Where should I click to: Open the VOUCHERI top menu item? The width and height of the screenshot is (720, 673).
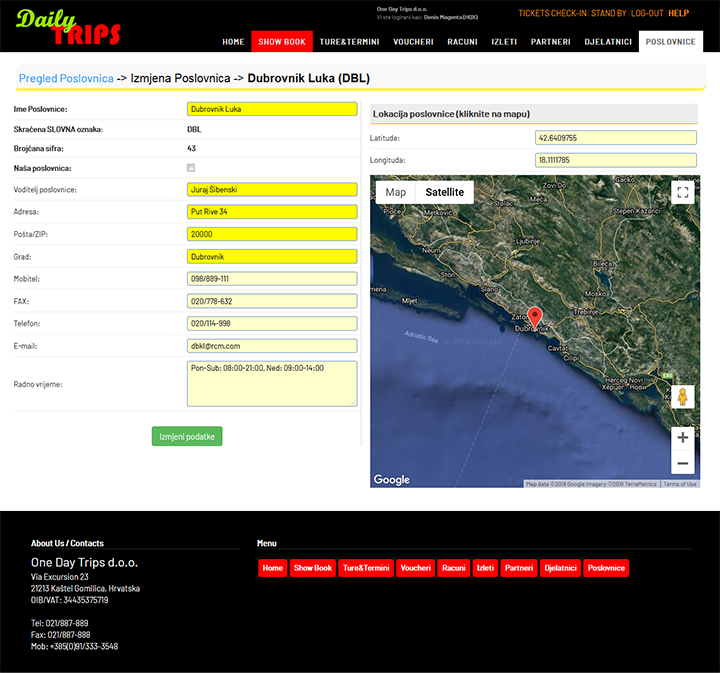point(413,42)
